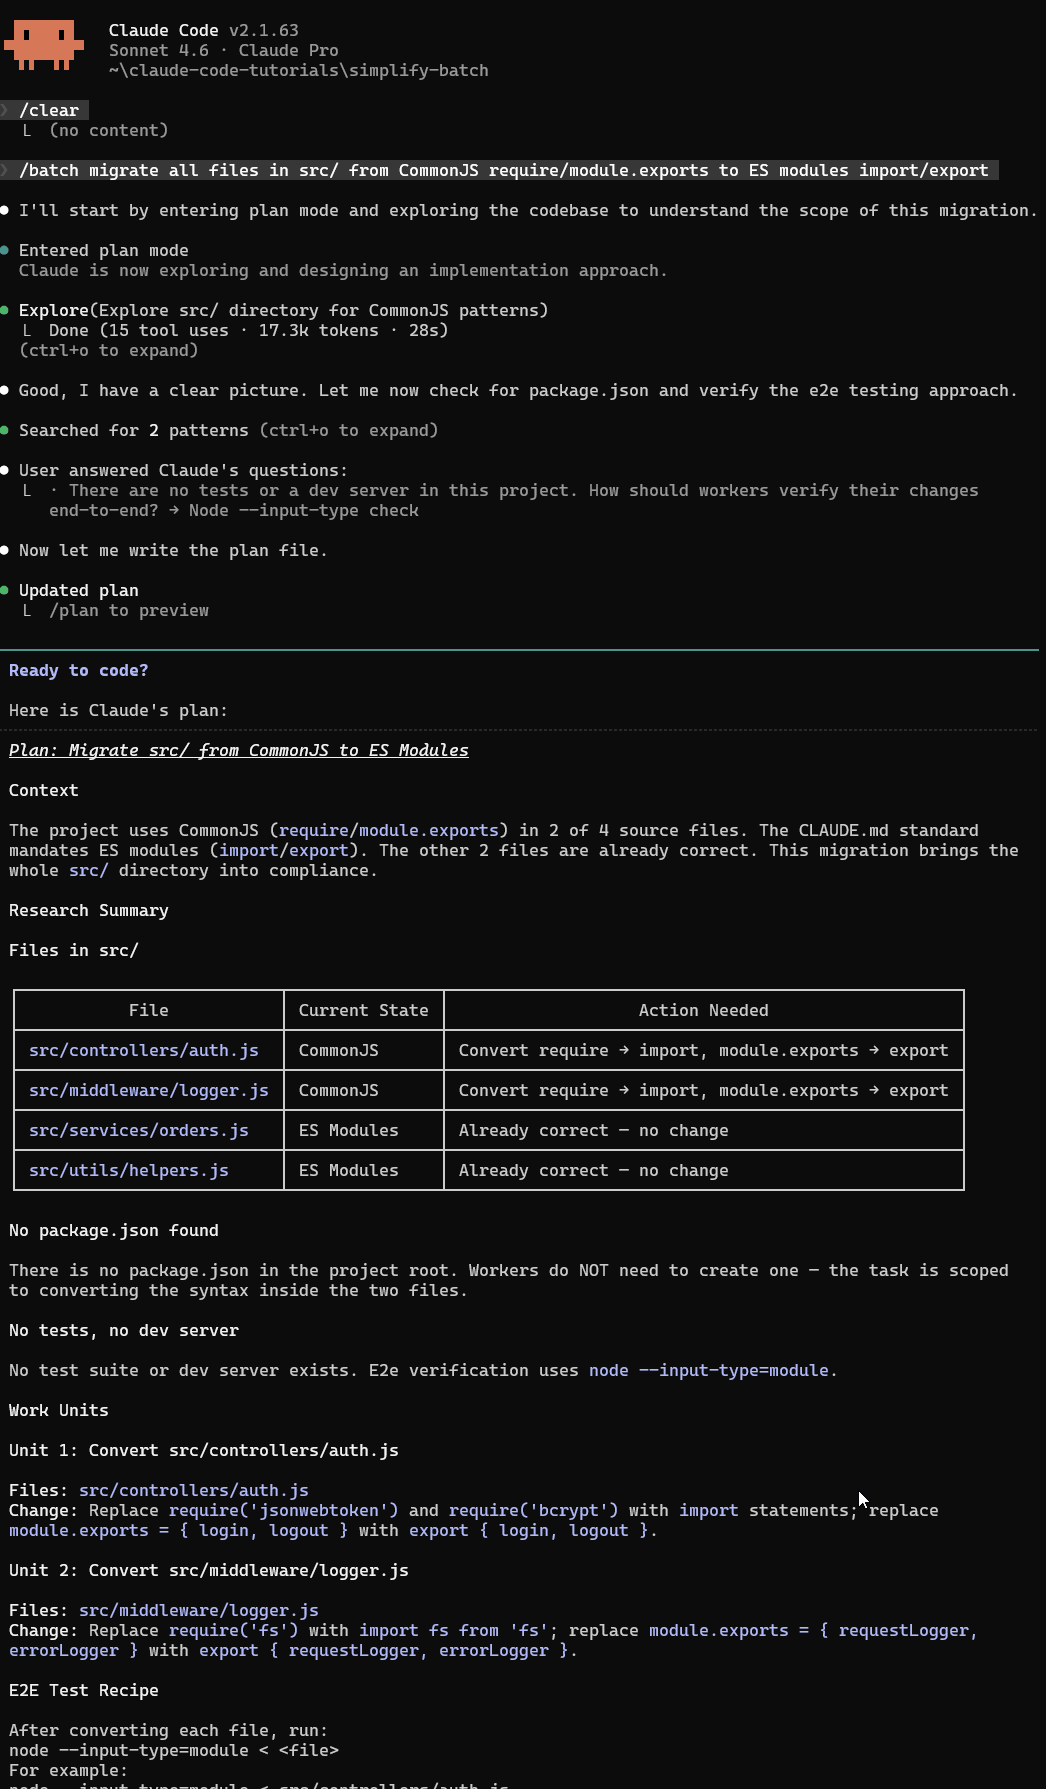
Task: Click 'Now let me write the plan file.' message
Action: tap(173, 550)
